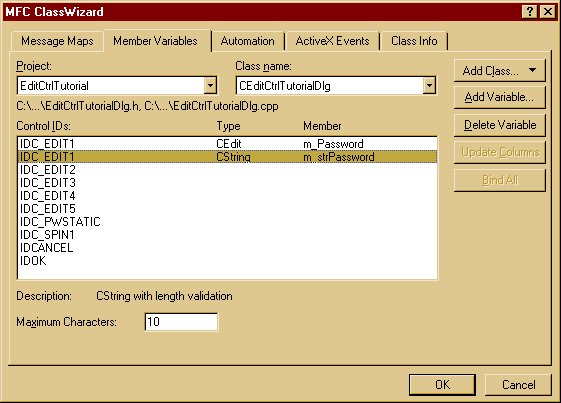Expand the Class name combo box
561x403 pixels.
pyautogui.click(x=429, y=86)
